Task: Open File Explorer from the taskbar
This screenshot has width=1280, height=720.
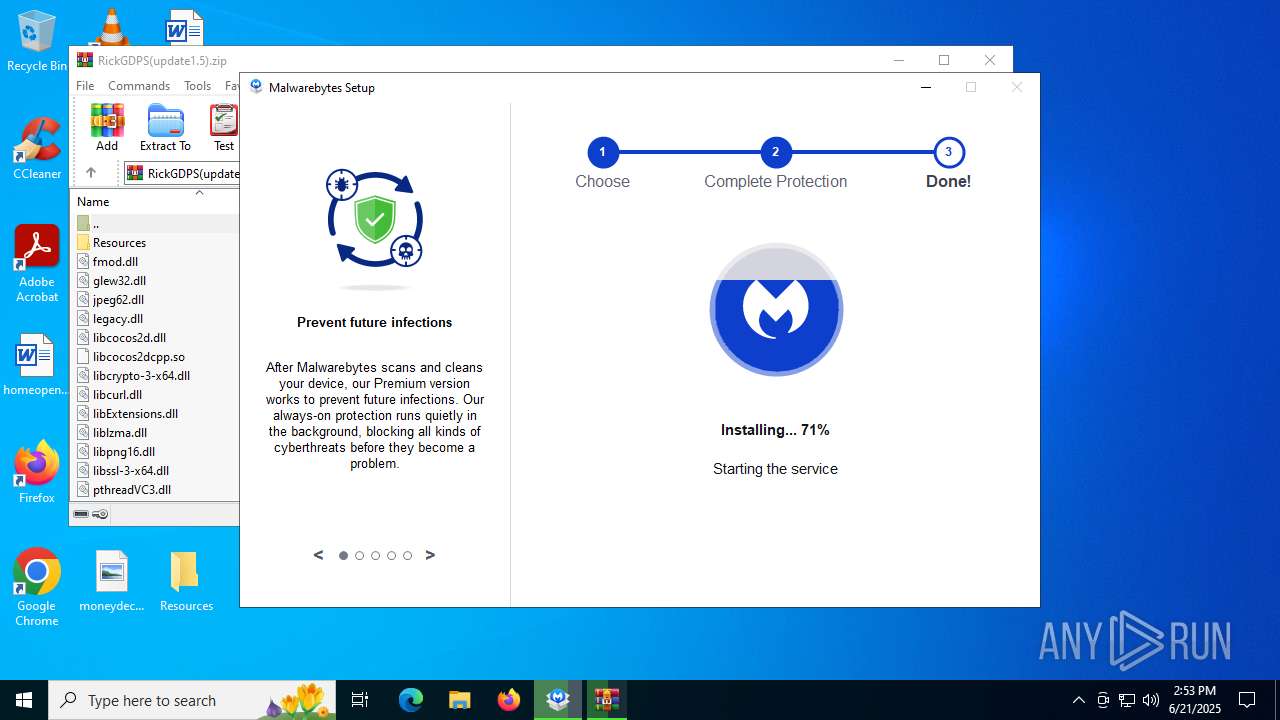Action: click(x=459, y=700)
